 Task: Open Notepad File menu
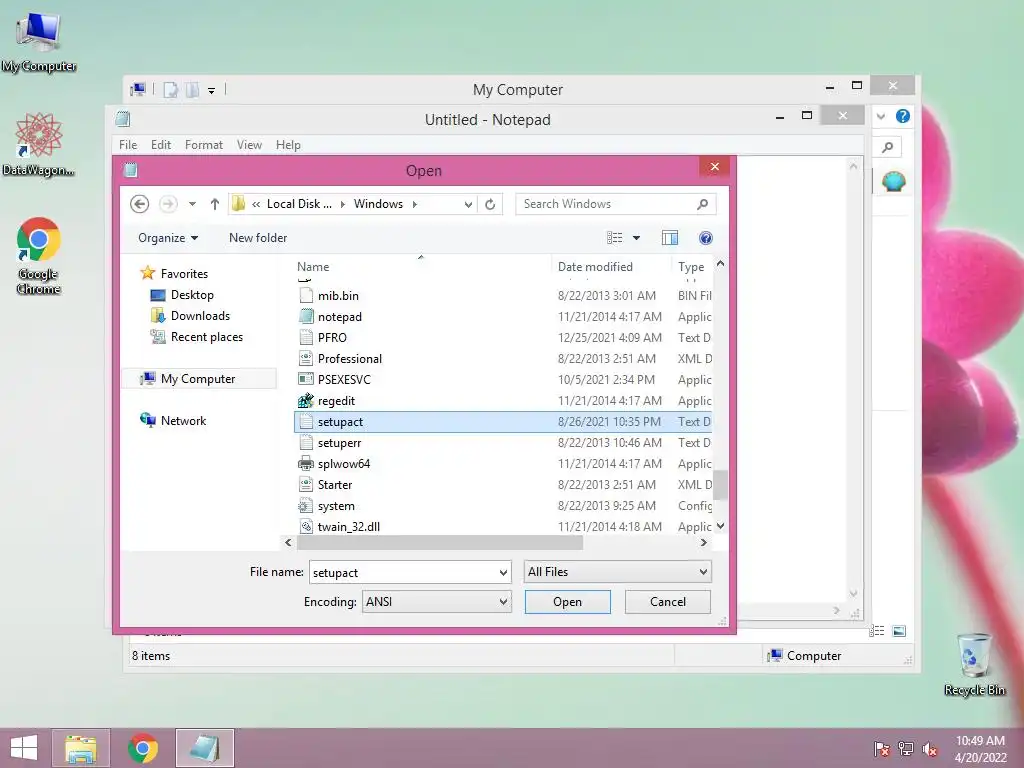click(x=128, y=145)
